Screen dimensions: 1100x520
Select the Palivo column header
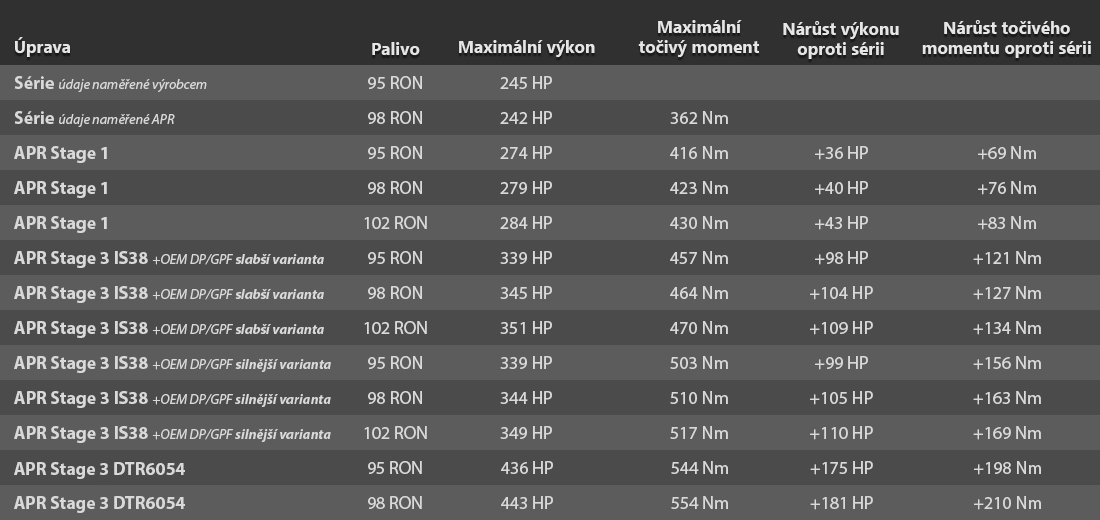395,48
